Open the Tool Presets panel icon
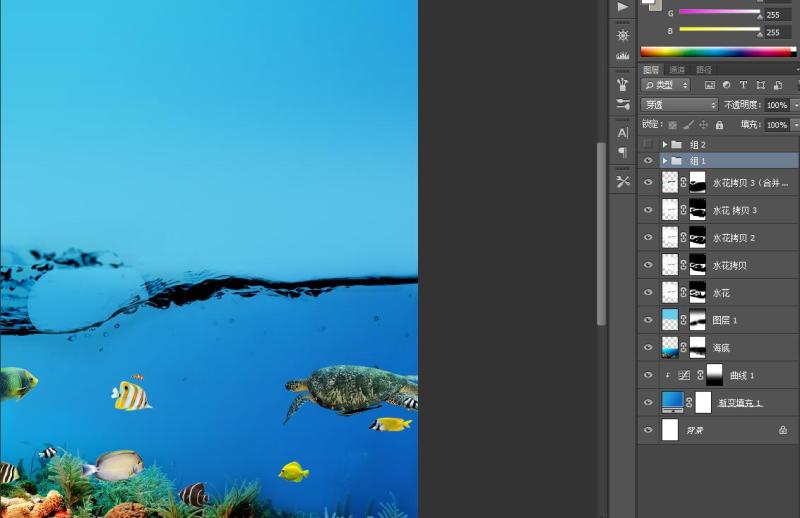800x518 pixels. 622,181
